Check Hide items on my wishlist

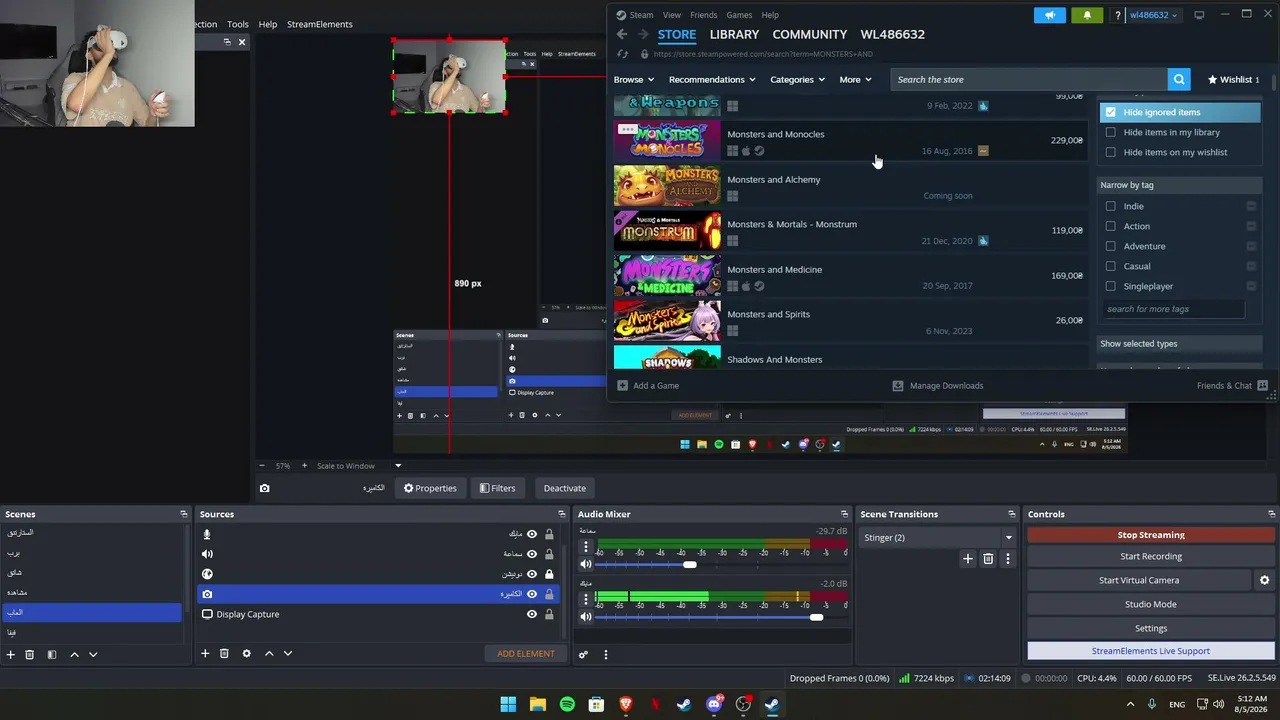pyautogui.click(x=1110, y=152)
